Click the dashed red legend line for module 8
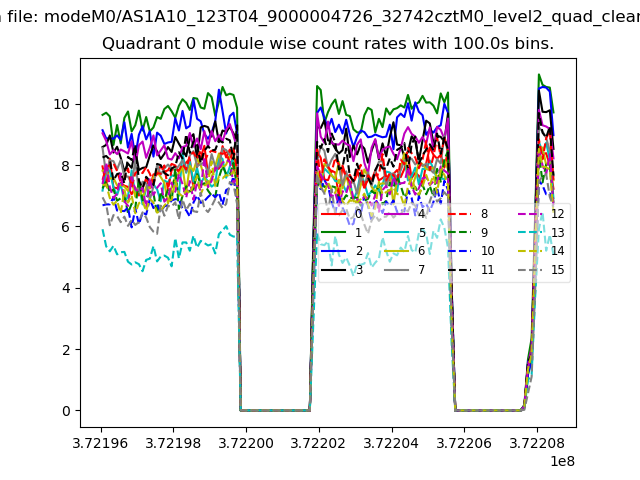 460,214
